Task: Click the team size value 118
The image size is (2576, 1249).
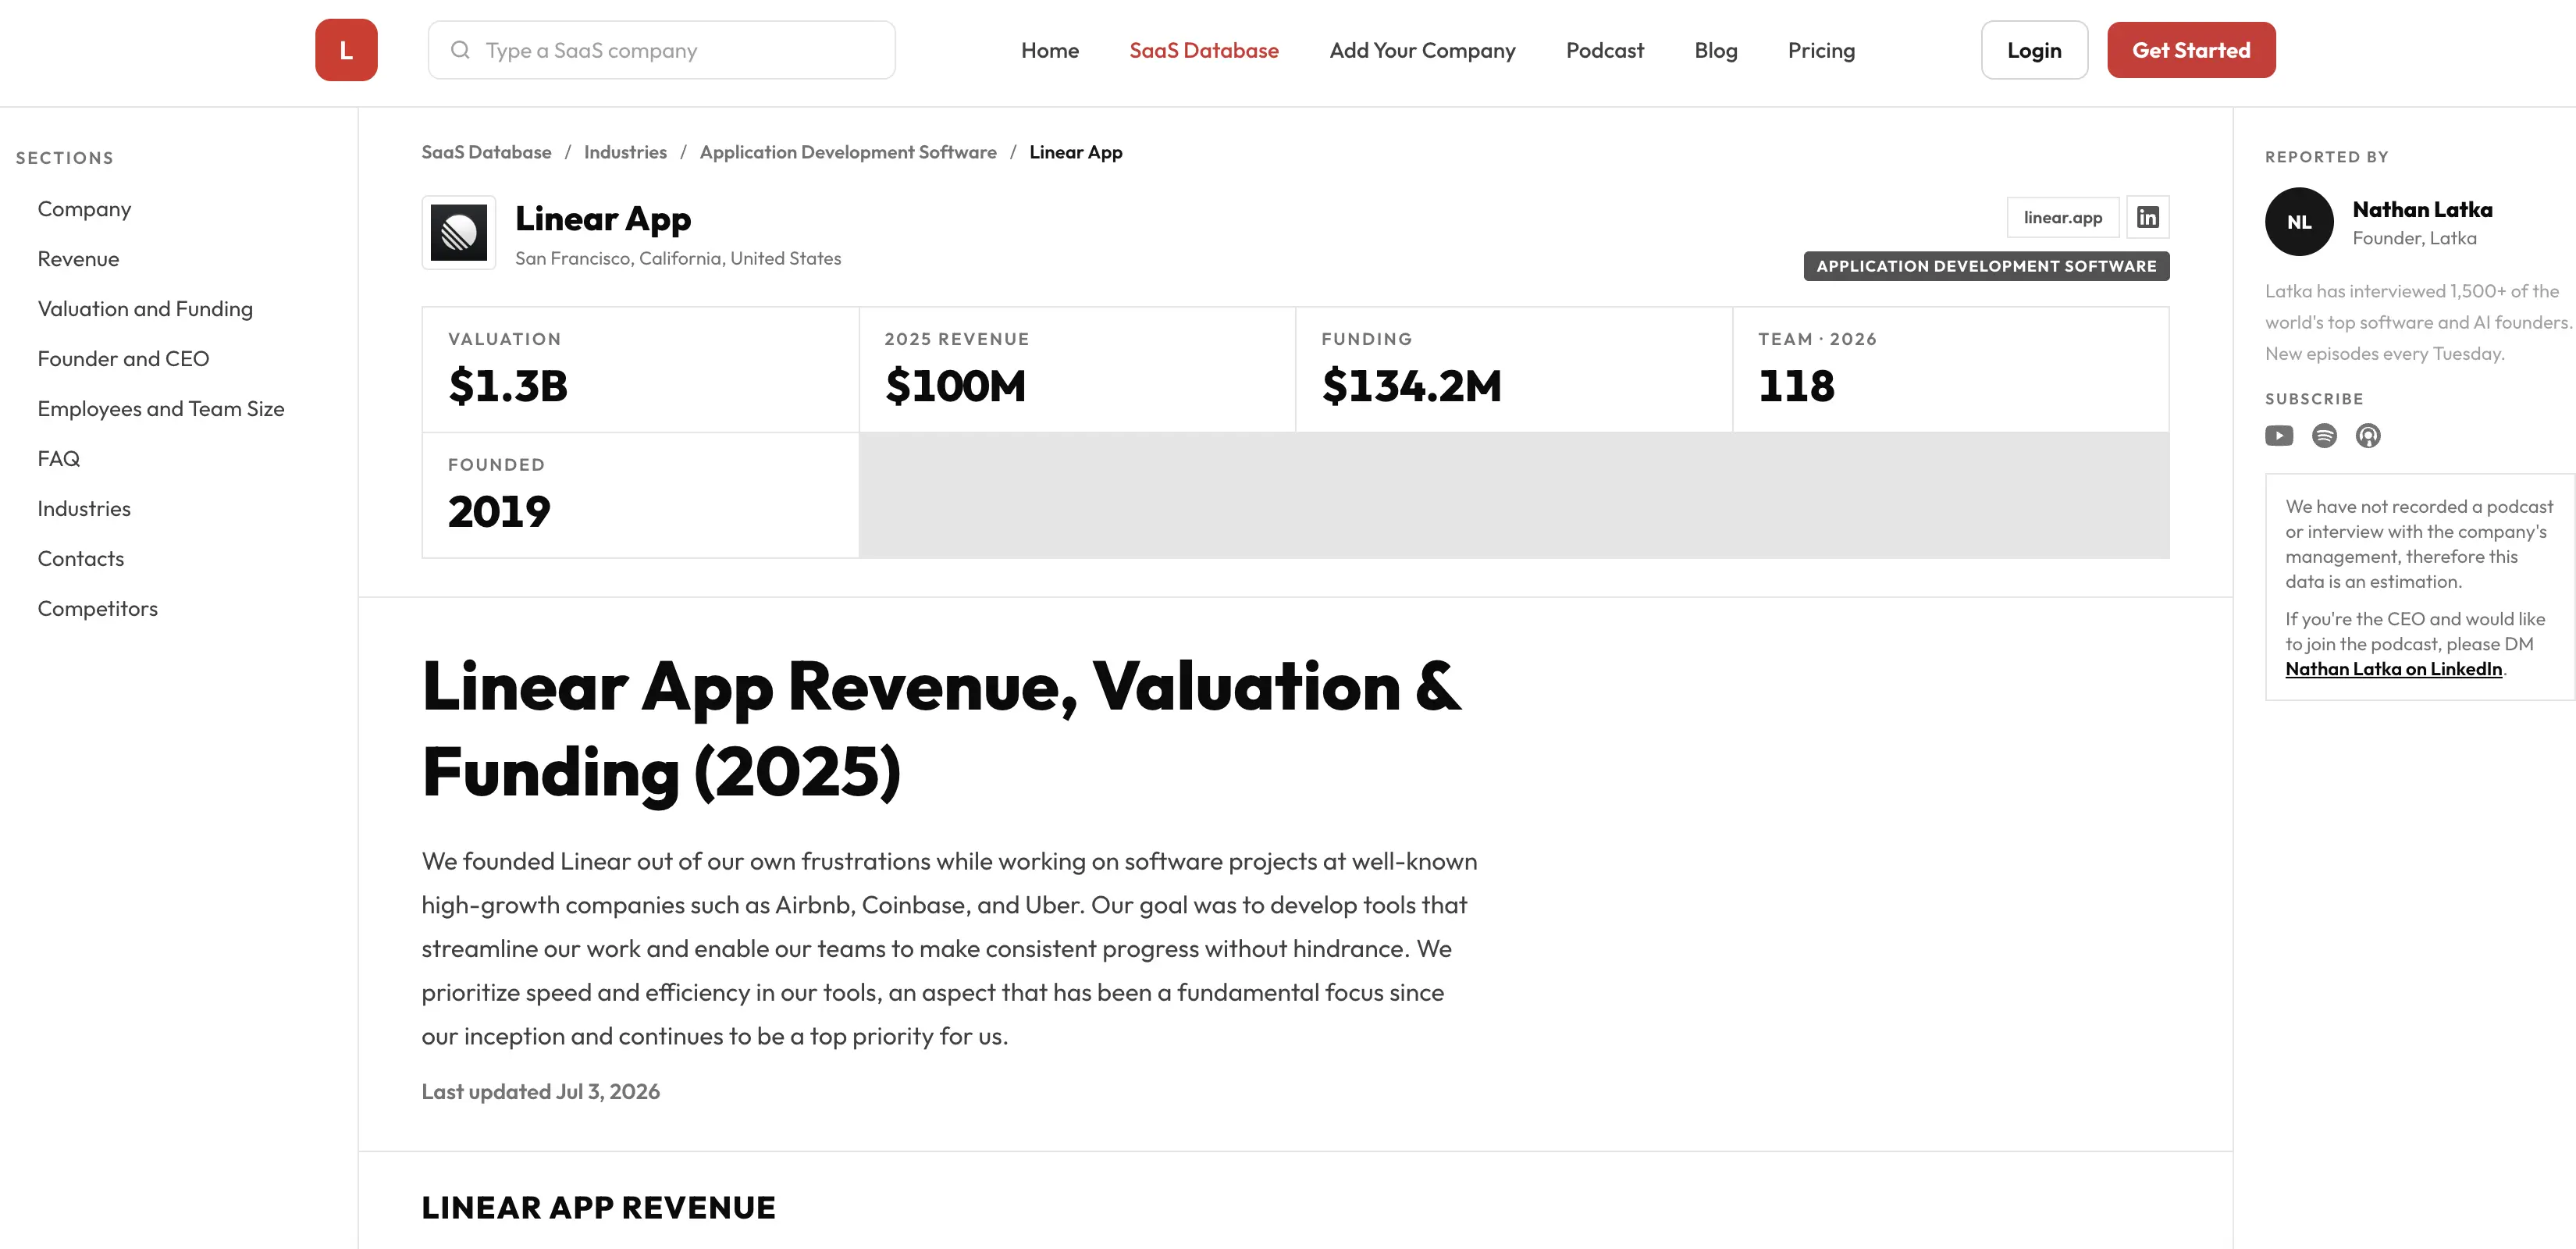Action: [1796, 386]
